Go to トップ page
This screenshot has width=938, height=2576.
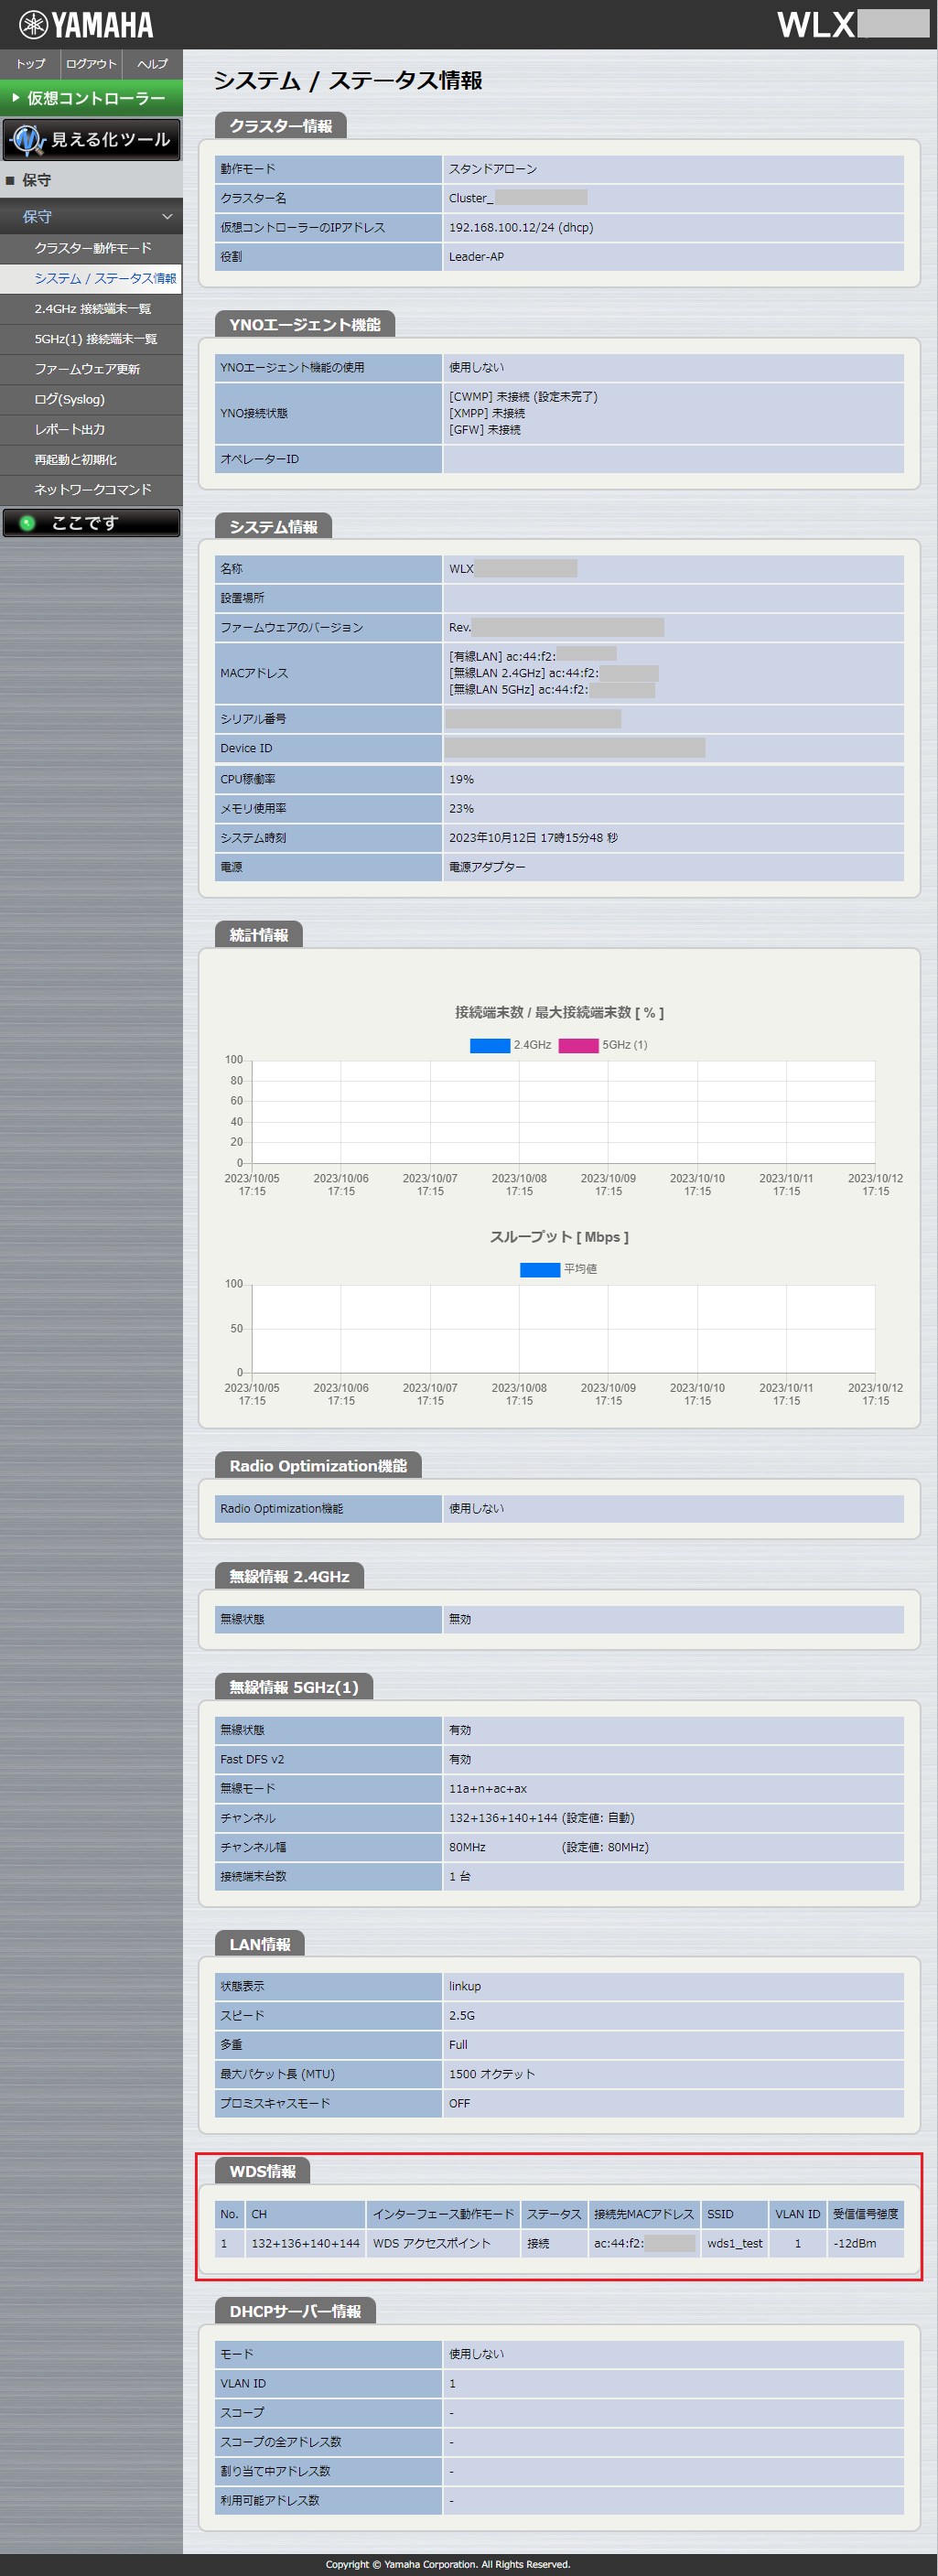point(30,64)
